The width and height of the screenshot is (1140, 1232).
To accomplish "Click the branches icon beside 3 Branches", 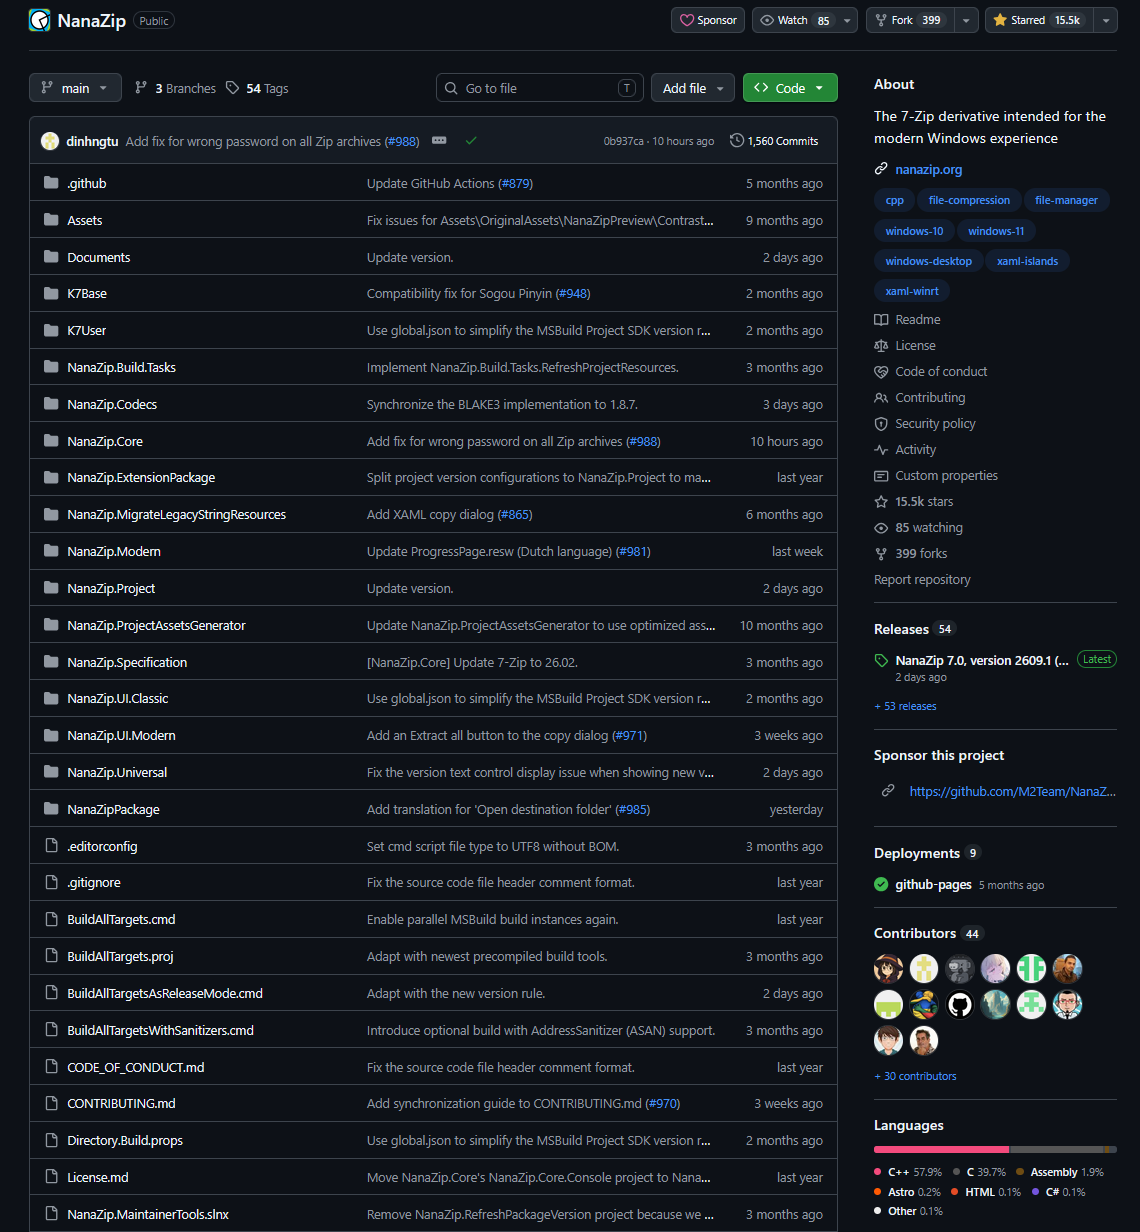I will click(x=141, y=88).
